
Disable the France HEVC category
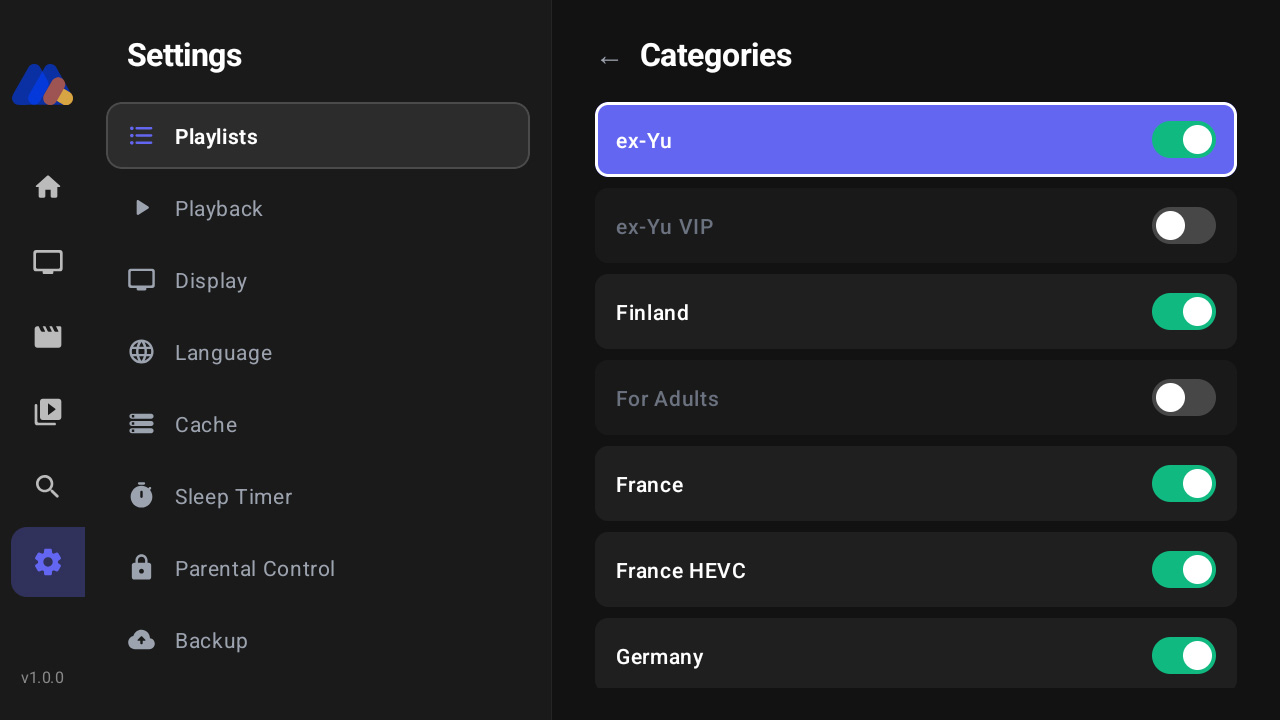coord(1183,570)
